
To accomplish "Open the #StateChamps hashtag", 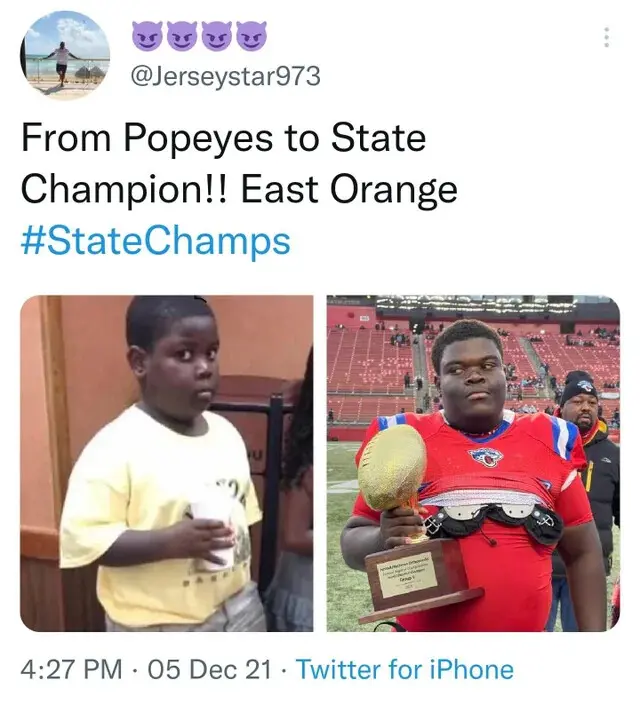I will (155, 242).
